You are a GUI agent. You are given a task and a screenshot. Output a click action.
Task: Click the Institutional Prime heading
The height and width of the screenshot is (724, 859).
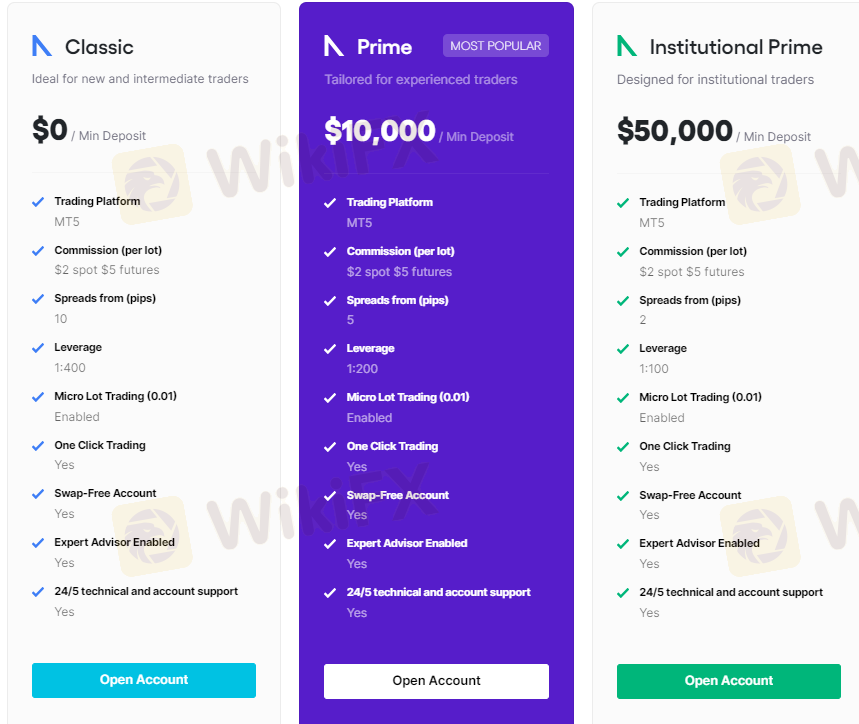(736, 47)
